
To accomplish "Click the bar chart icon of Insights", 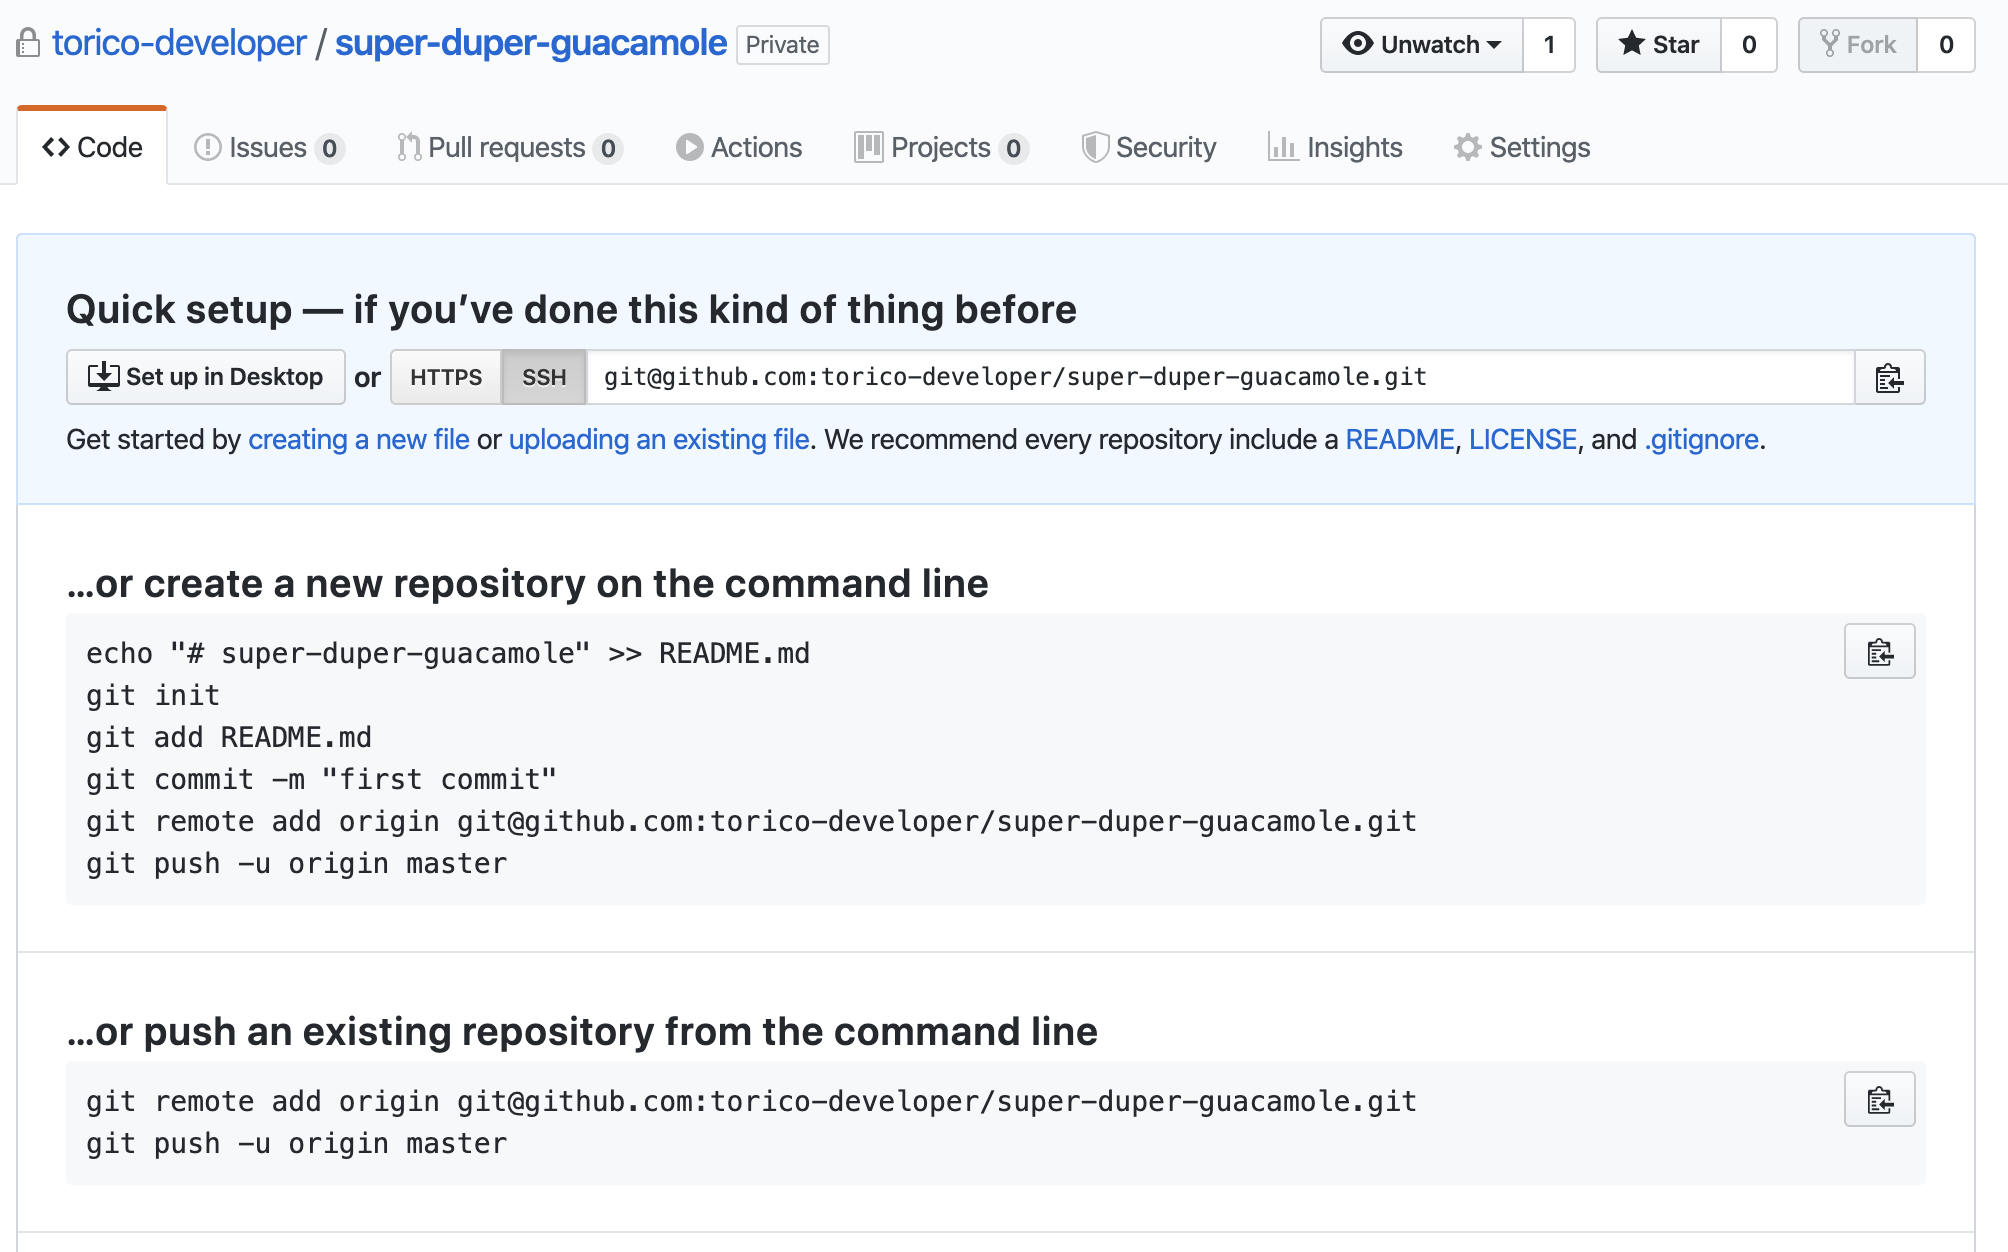I will tap(1282, 147).
